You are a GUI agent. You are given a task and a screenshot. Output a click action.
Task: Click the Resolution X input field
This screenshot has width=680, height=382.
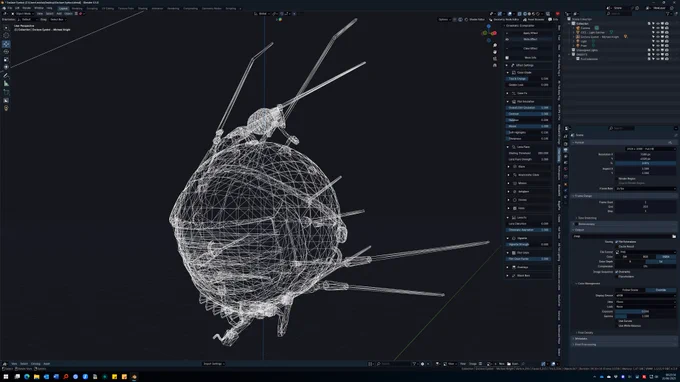[646, 154]
